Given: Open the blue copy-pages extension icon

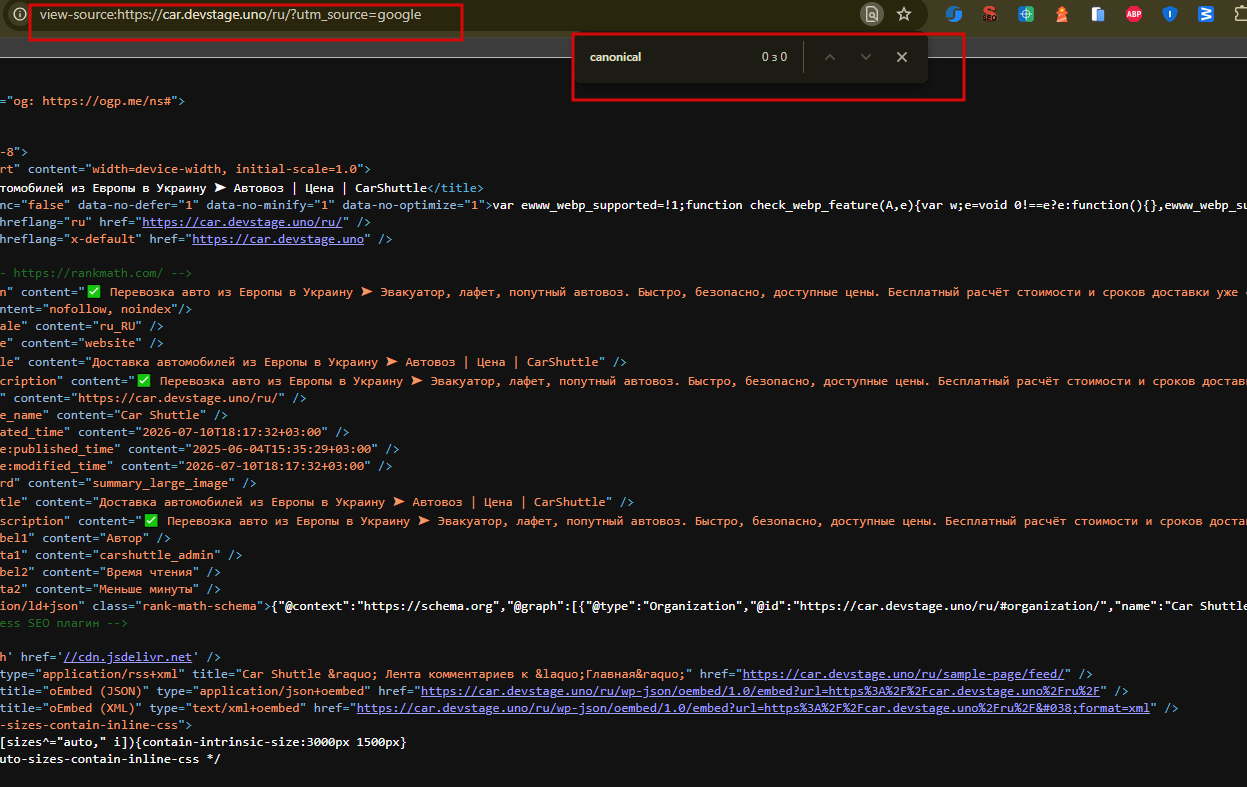Looking at the screenshot, I should 1098,14.
